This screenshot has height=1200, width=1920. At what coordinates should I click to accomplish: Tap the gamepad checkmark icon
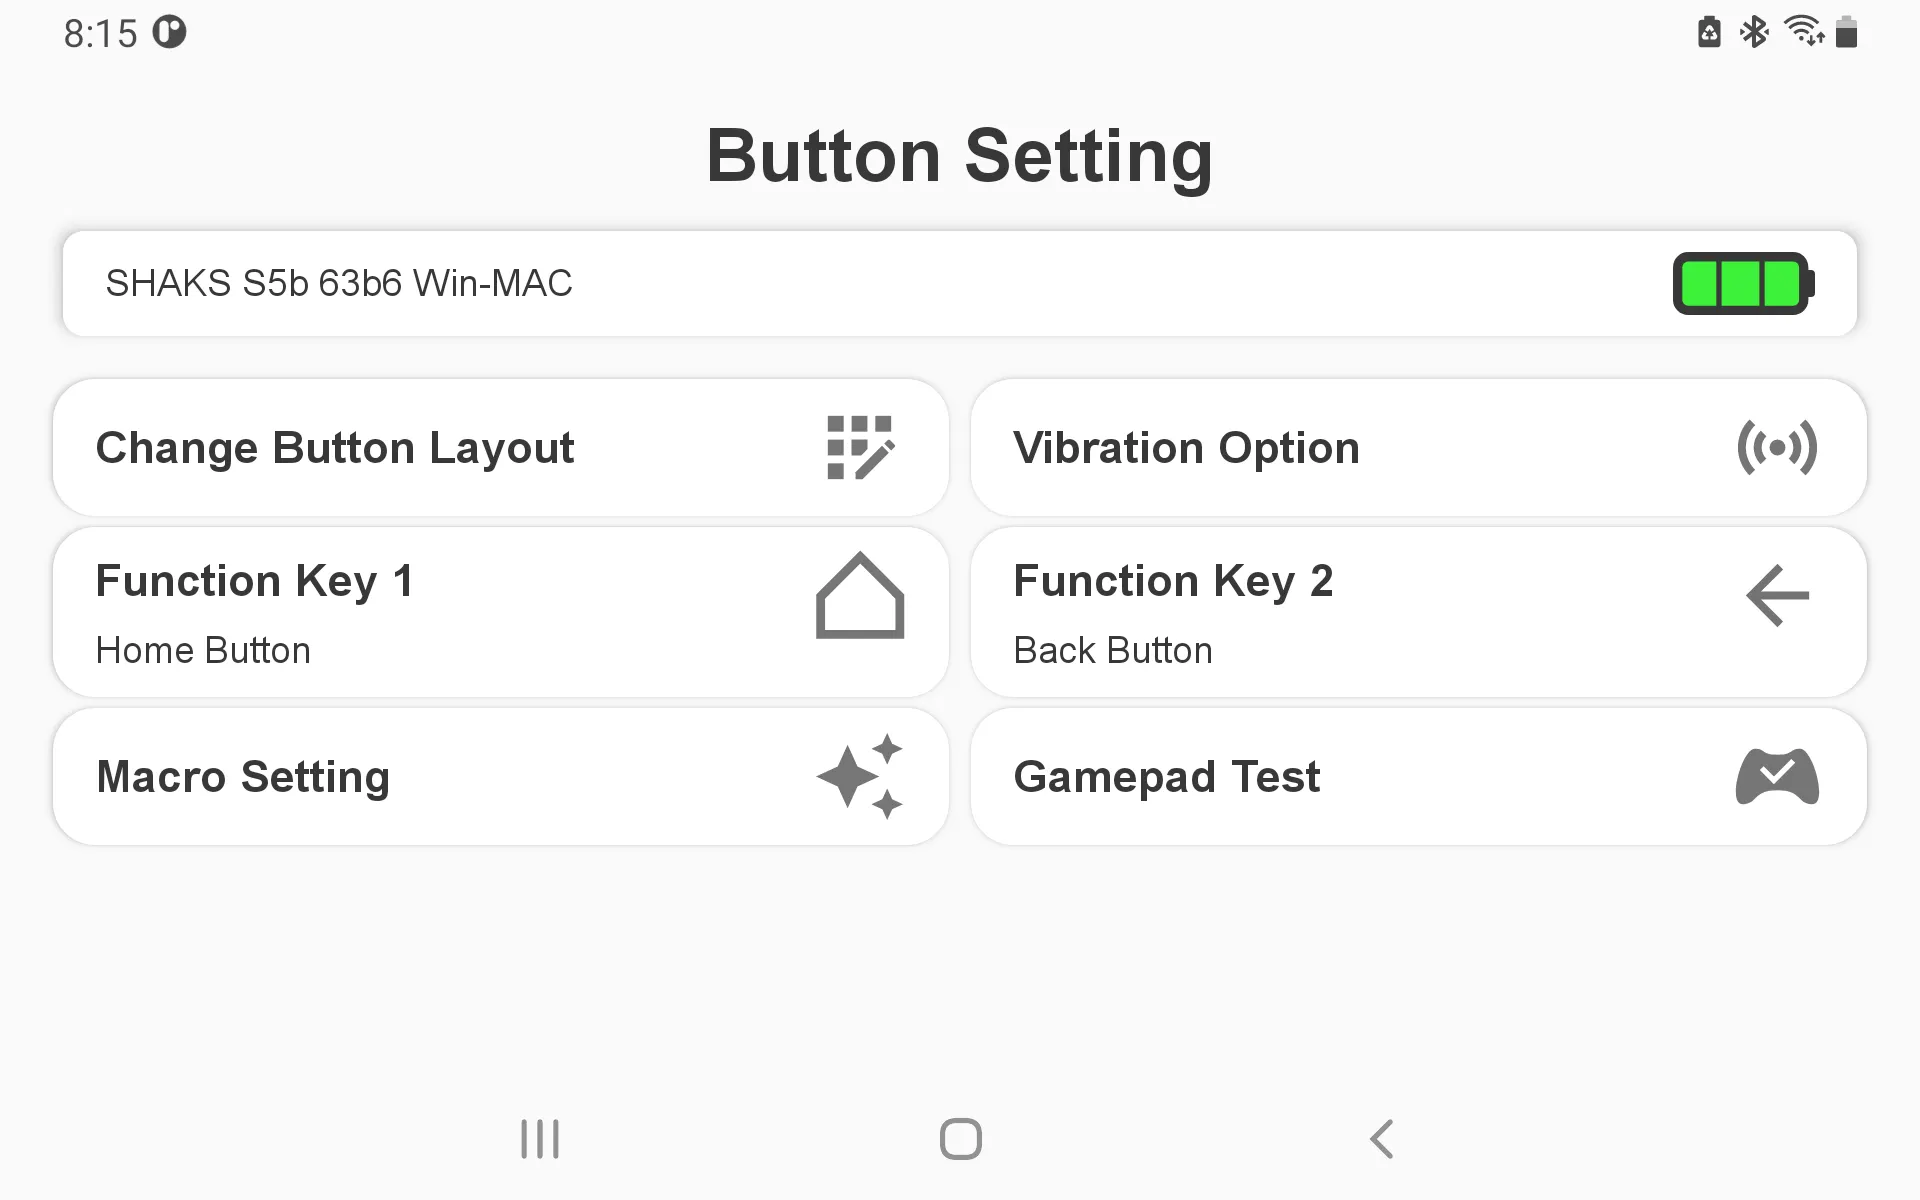point(1777,777)
